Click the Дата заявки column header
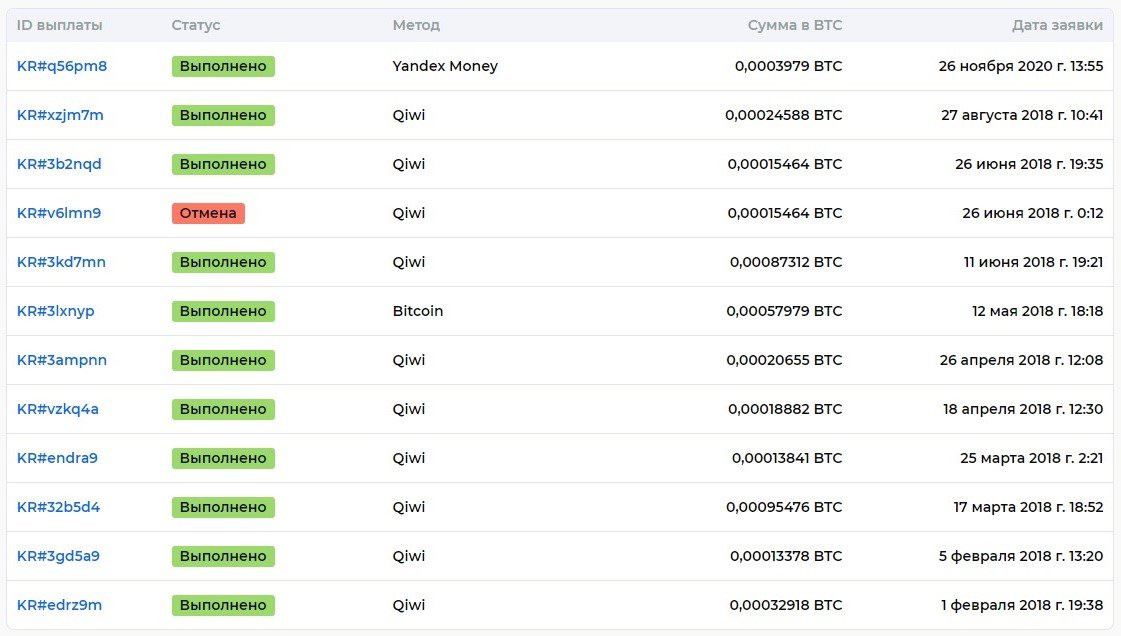The image size is (1121, 636). point(1057,25)
